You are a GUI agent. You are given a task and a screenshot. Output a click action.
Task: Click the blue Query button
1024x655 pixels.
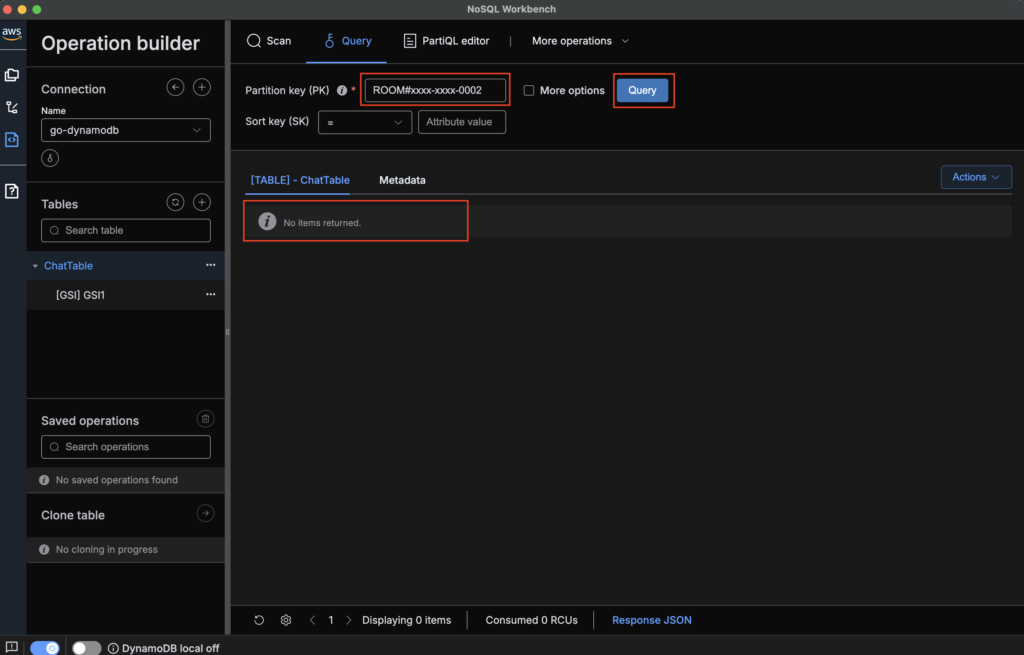(x=642, y=90)
